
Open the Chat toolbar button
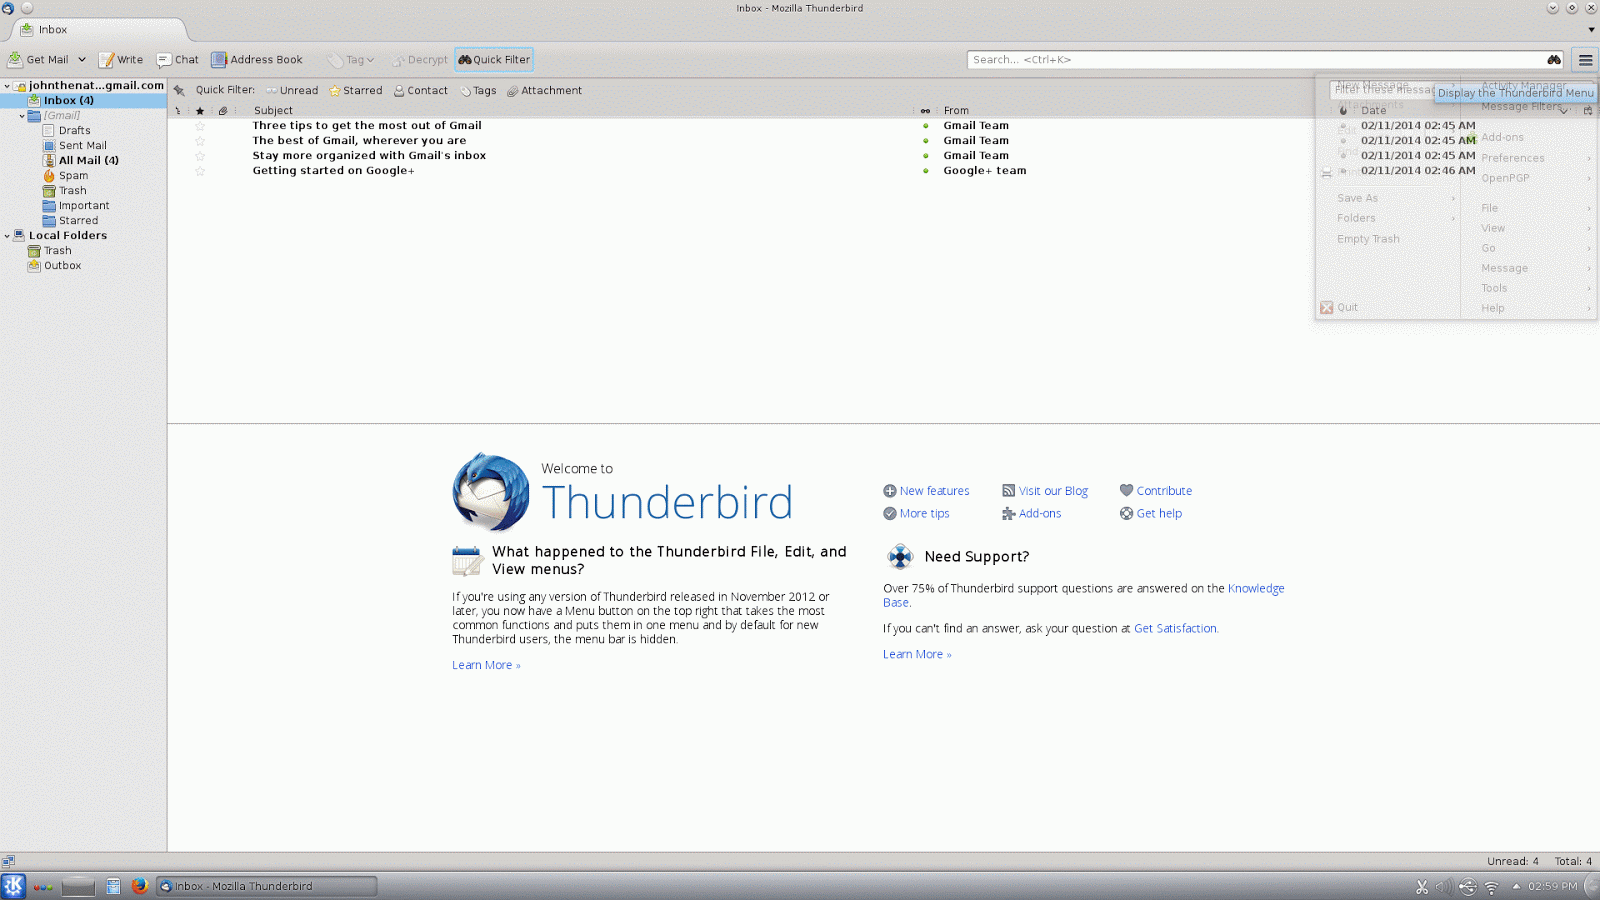pyautogui.click(x=178, y=60)
